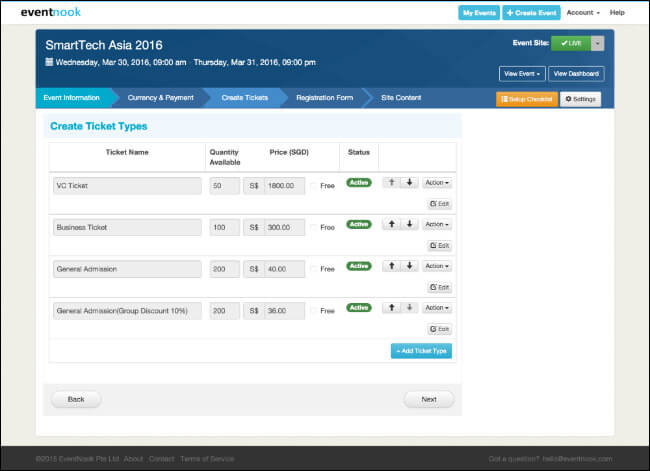
Task: Go to Currency & Payment step
Action: 160,98
